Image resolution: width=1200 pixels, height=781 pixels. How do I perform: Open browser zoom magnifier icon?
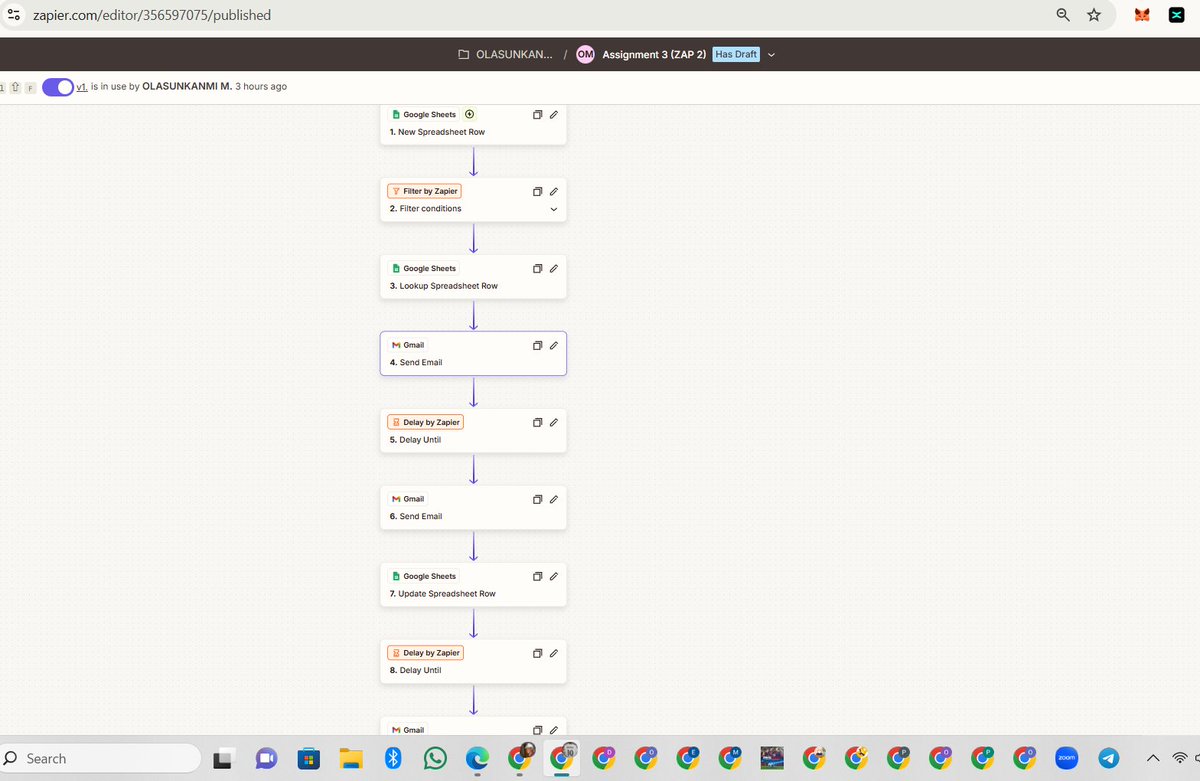click(1064, 15)
